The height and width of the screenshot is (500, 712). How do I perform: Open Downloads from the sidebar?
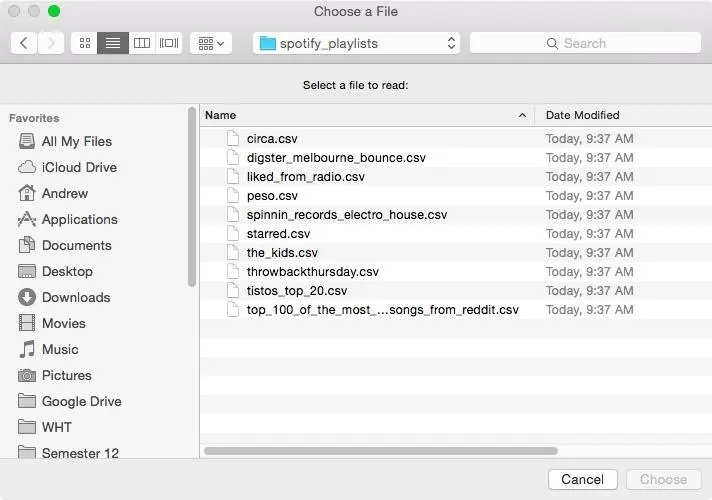pyautogui.click(x=76, y=297)
